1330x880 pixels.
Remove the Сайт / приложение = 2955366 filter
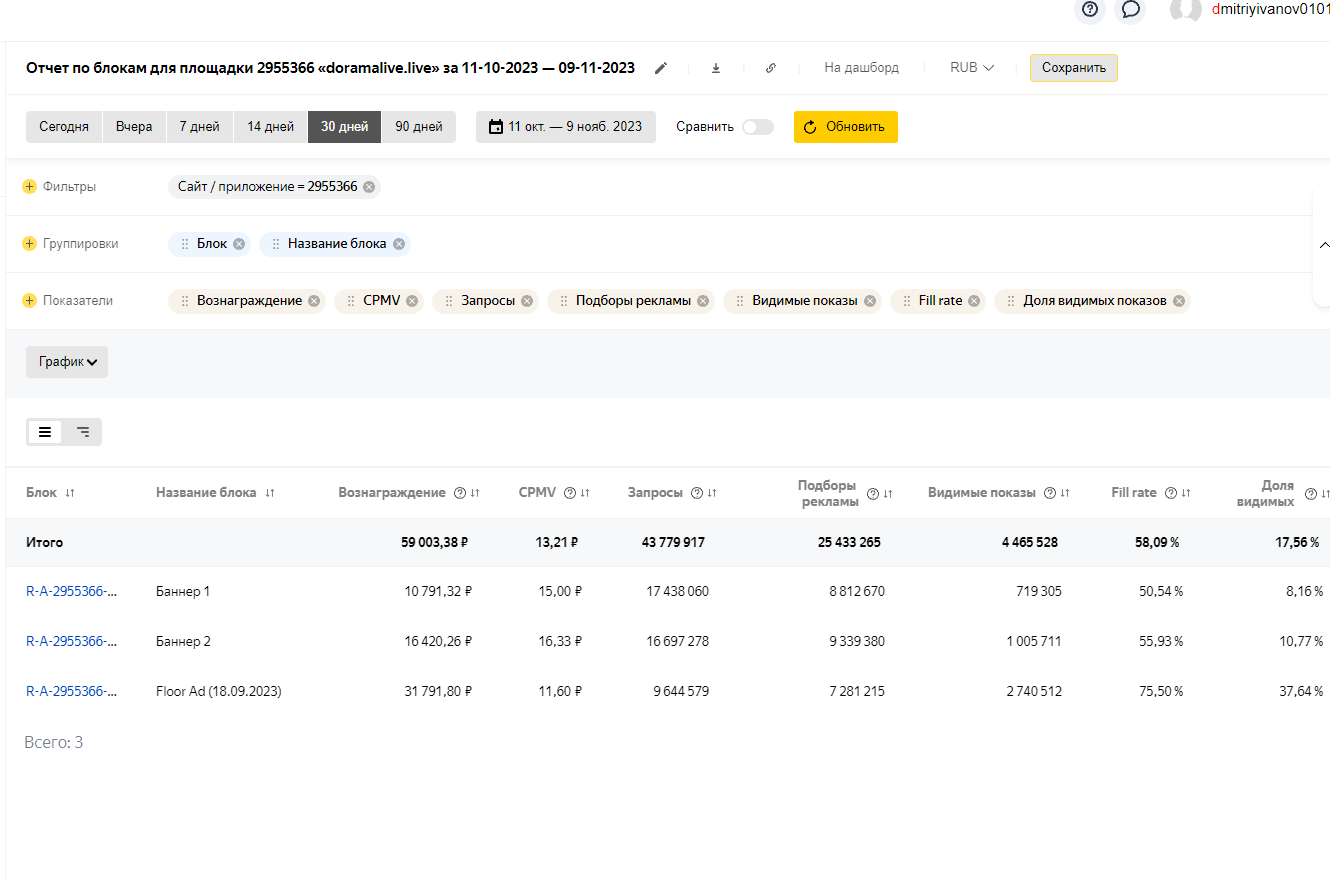tap(369, 187)
